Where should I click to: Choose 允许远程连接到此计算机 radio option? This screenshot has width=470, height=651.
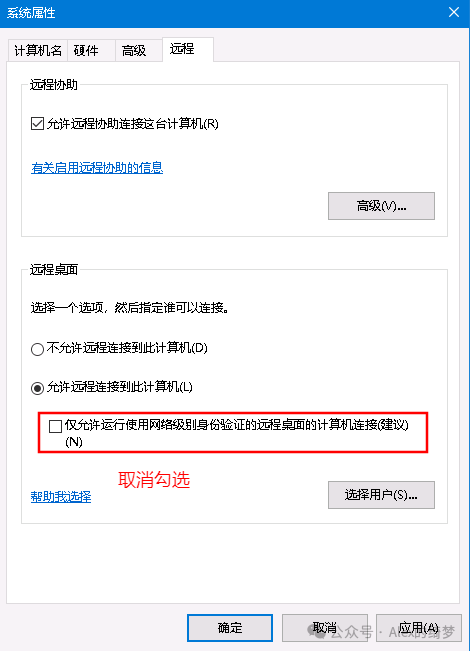(37, 389)
